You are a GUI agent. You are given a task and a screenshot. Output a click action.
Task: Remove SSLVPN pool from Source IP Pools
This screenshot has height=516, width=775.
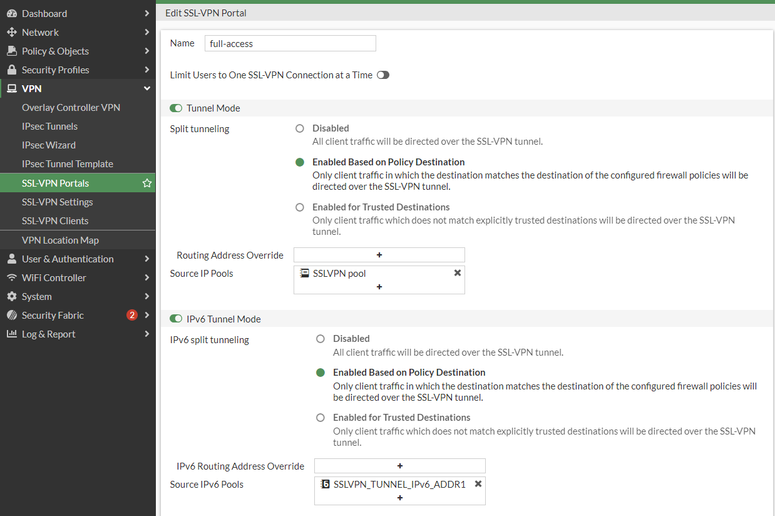coord(457,272)
